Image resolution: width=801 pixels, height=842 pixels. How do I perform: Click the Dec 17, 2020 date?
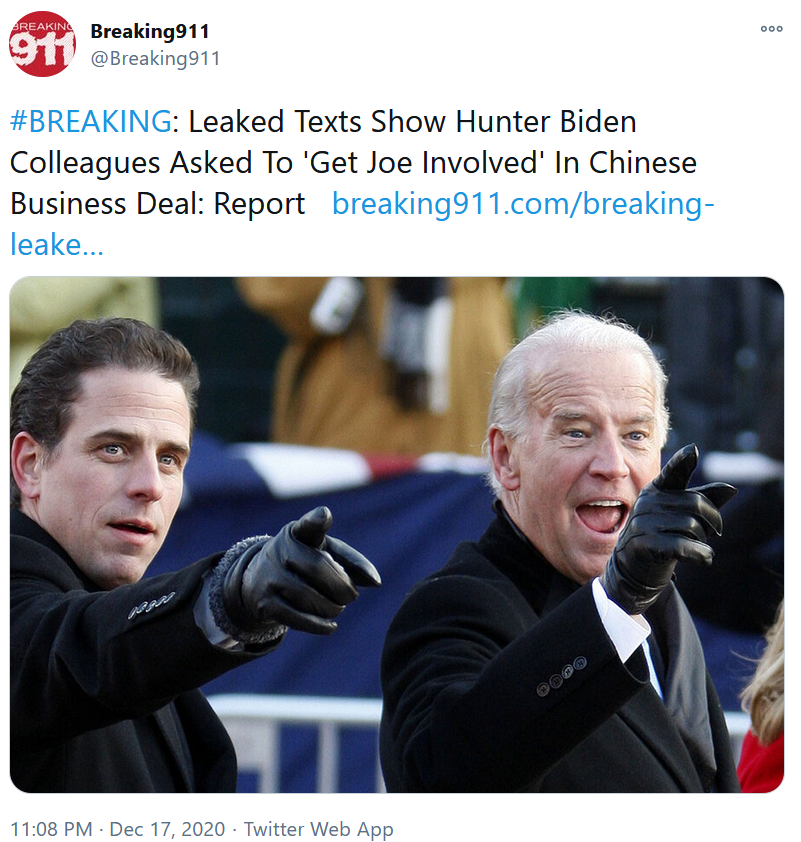point(167,829)
